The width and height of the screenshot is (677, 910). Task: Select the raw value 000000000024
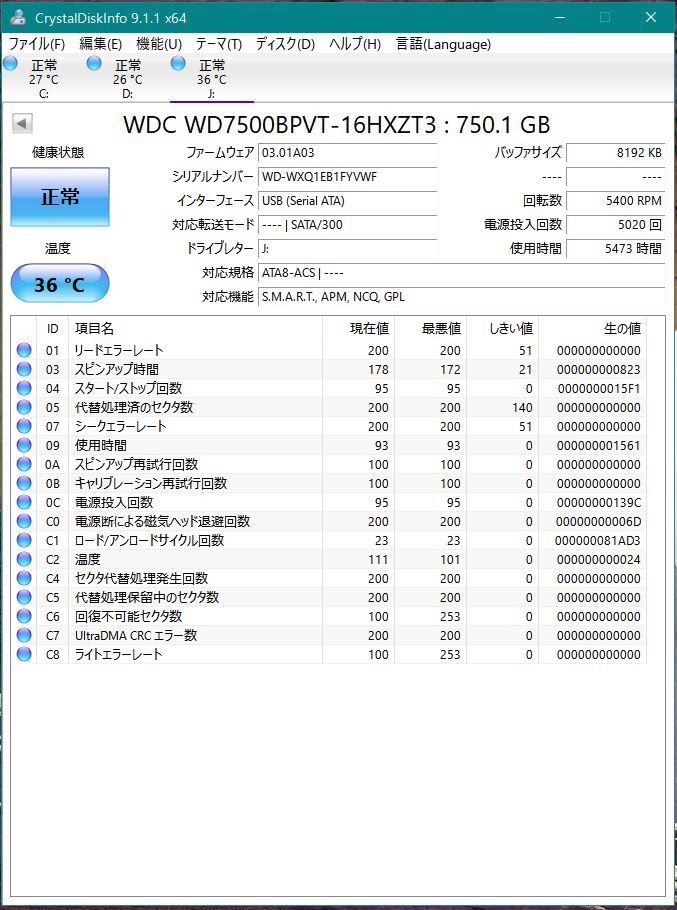click(599, 560)
